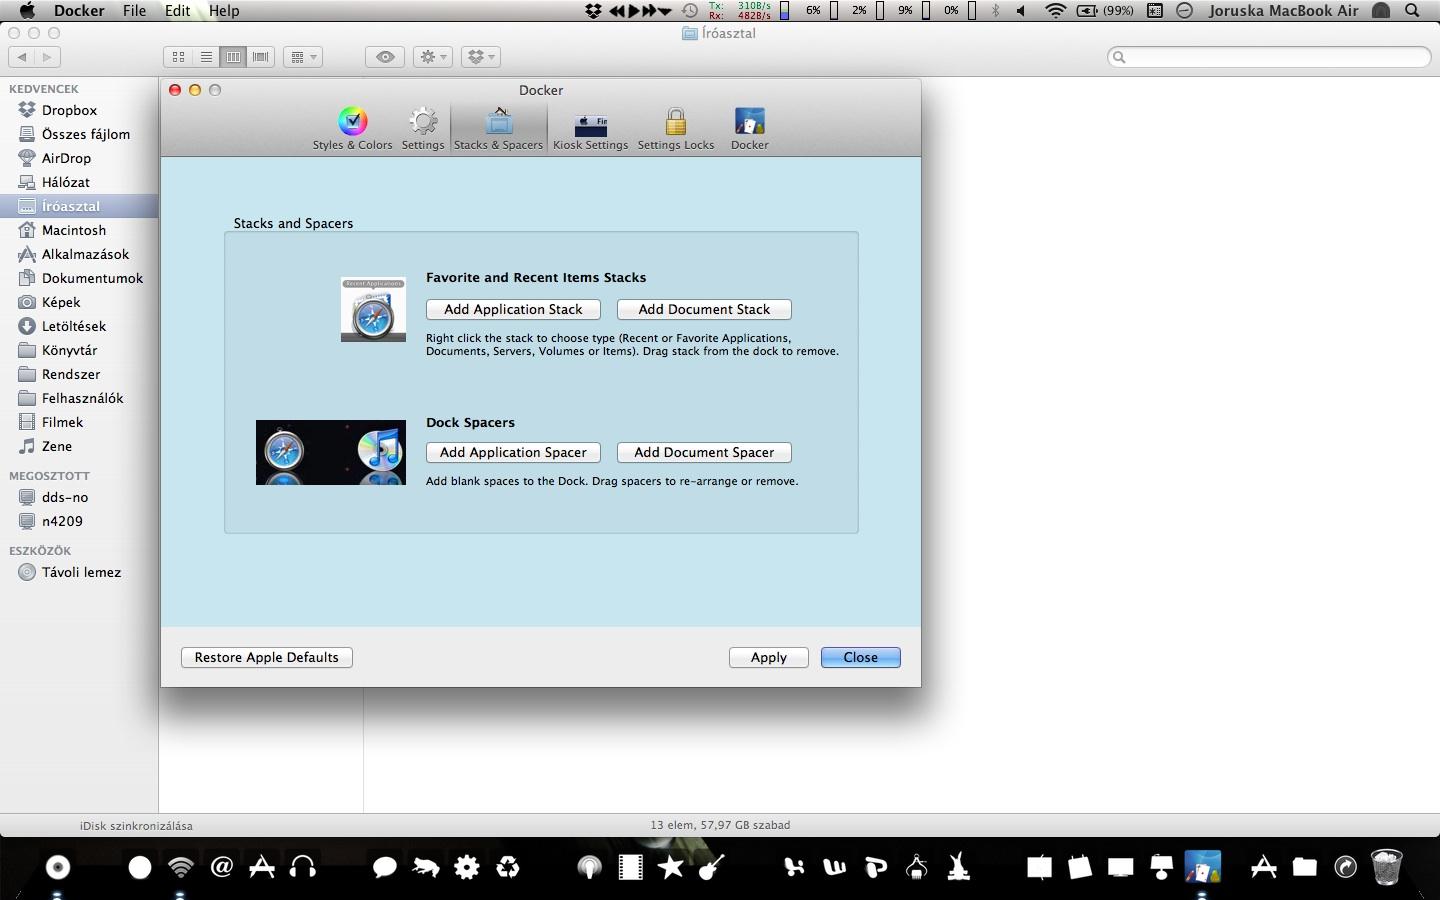Click Joruska MacBook Air user menu
Viewport: 1440px width, 900px height.
[1283, 10]
